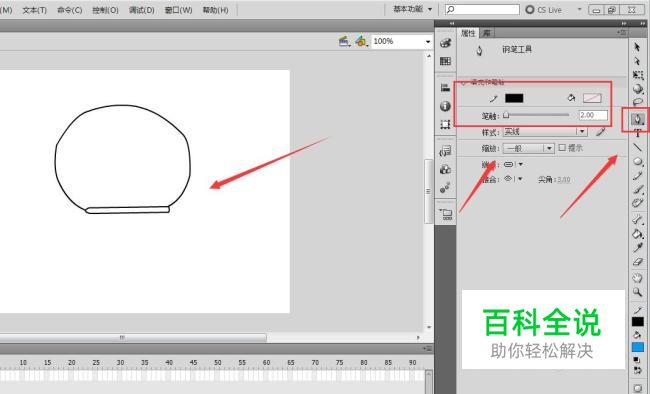650x394 pixels.
Task: Select the Eraser tool
Action: [x=638, y=262]
